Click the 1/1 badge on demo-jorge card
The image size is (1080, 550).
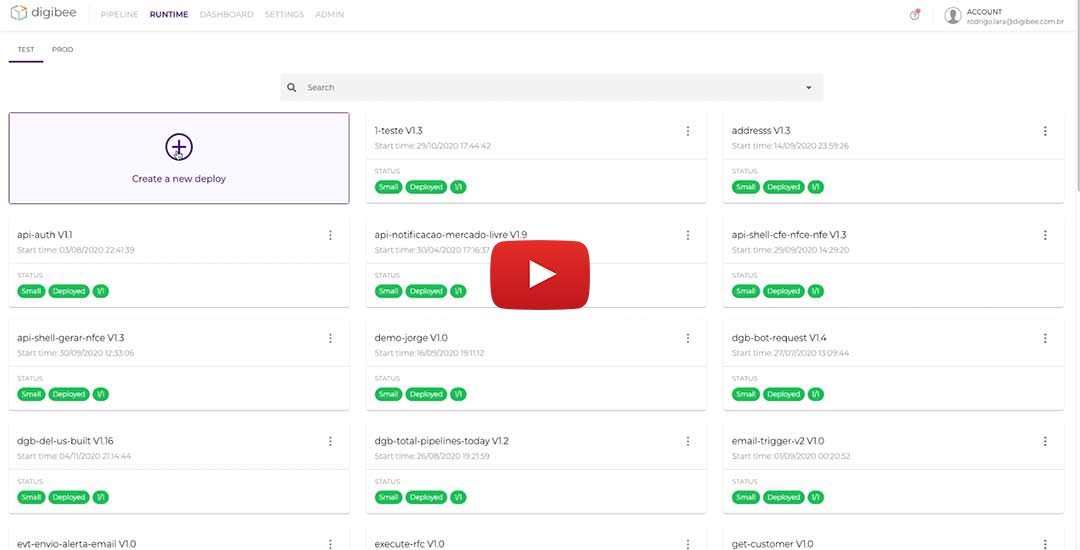pos(458,394)
